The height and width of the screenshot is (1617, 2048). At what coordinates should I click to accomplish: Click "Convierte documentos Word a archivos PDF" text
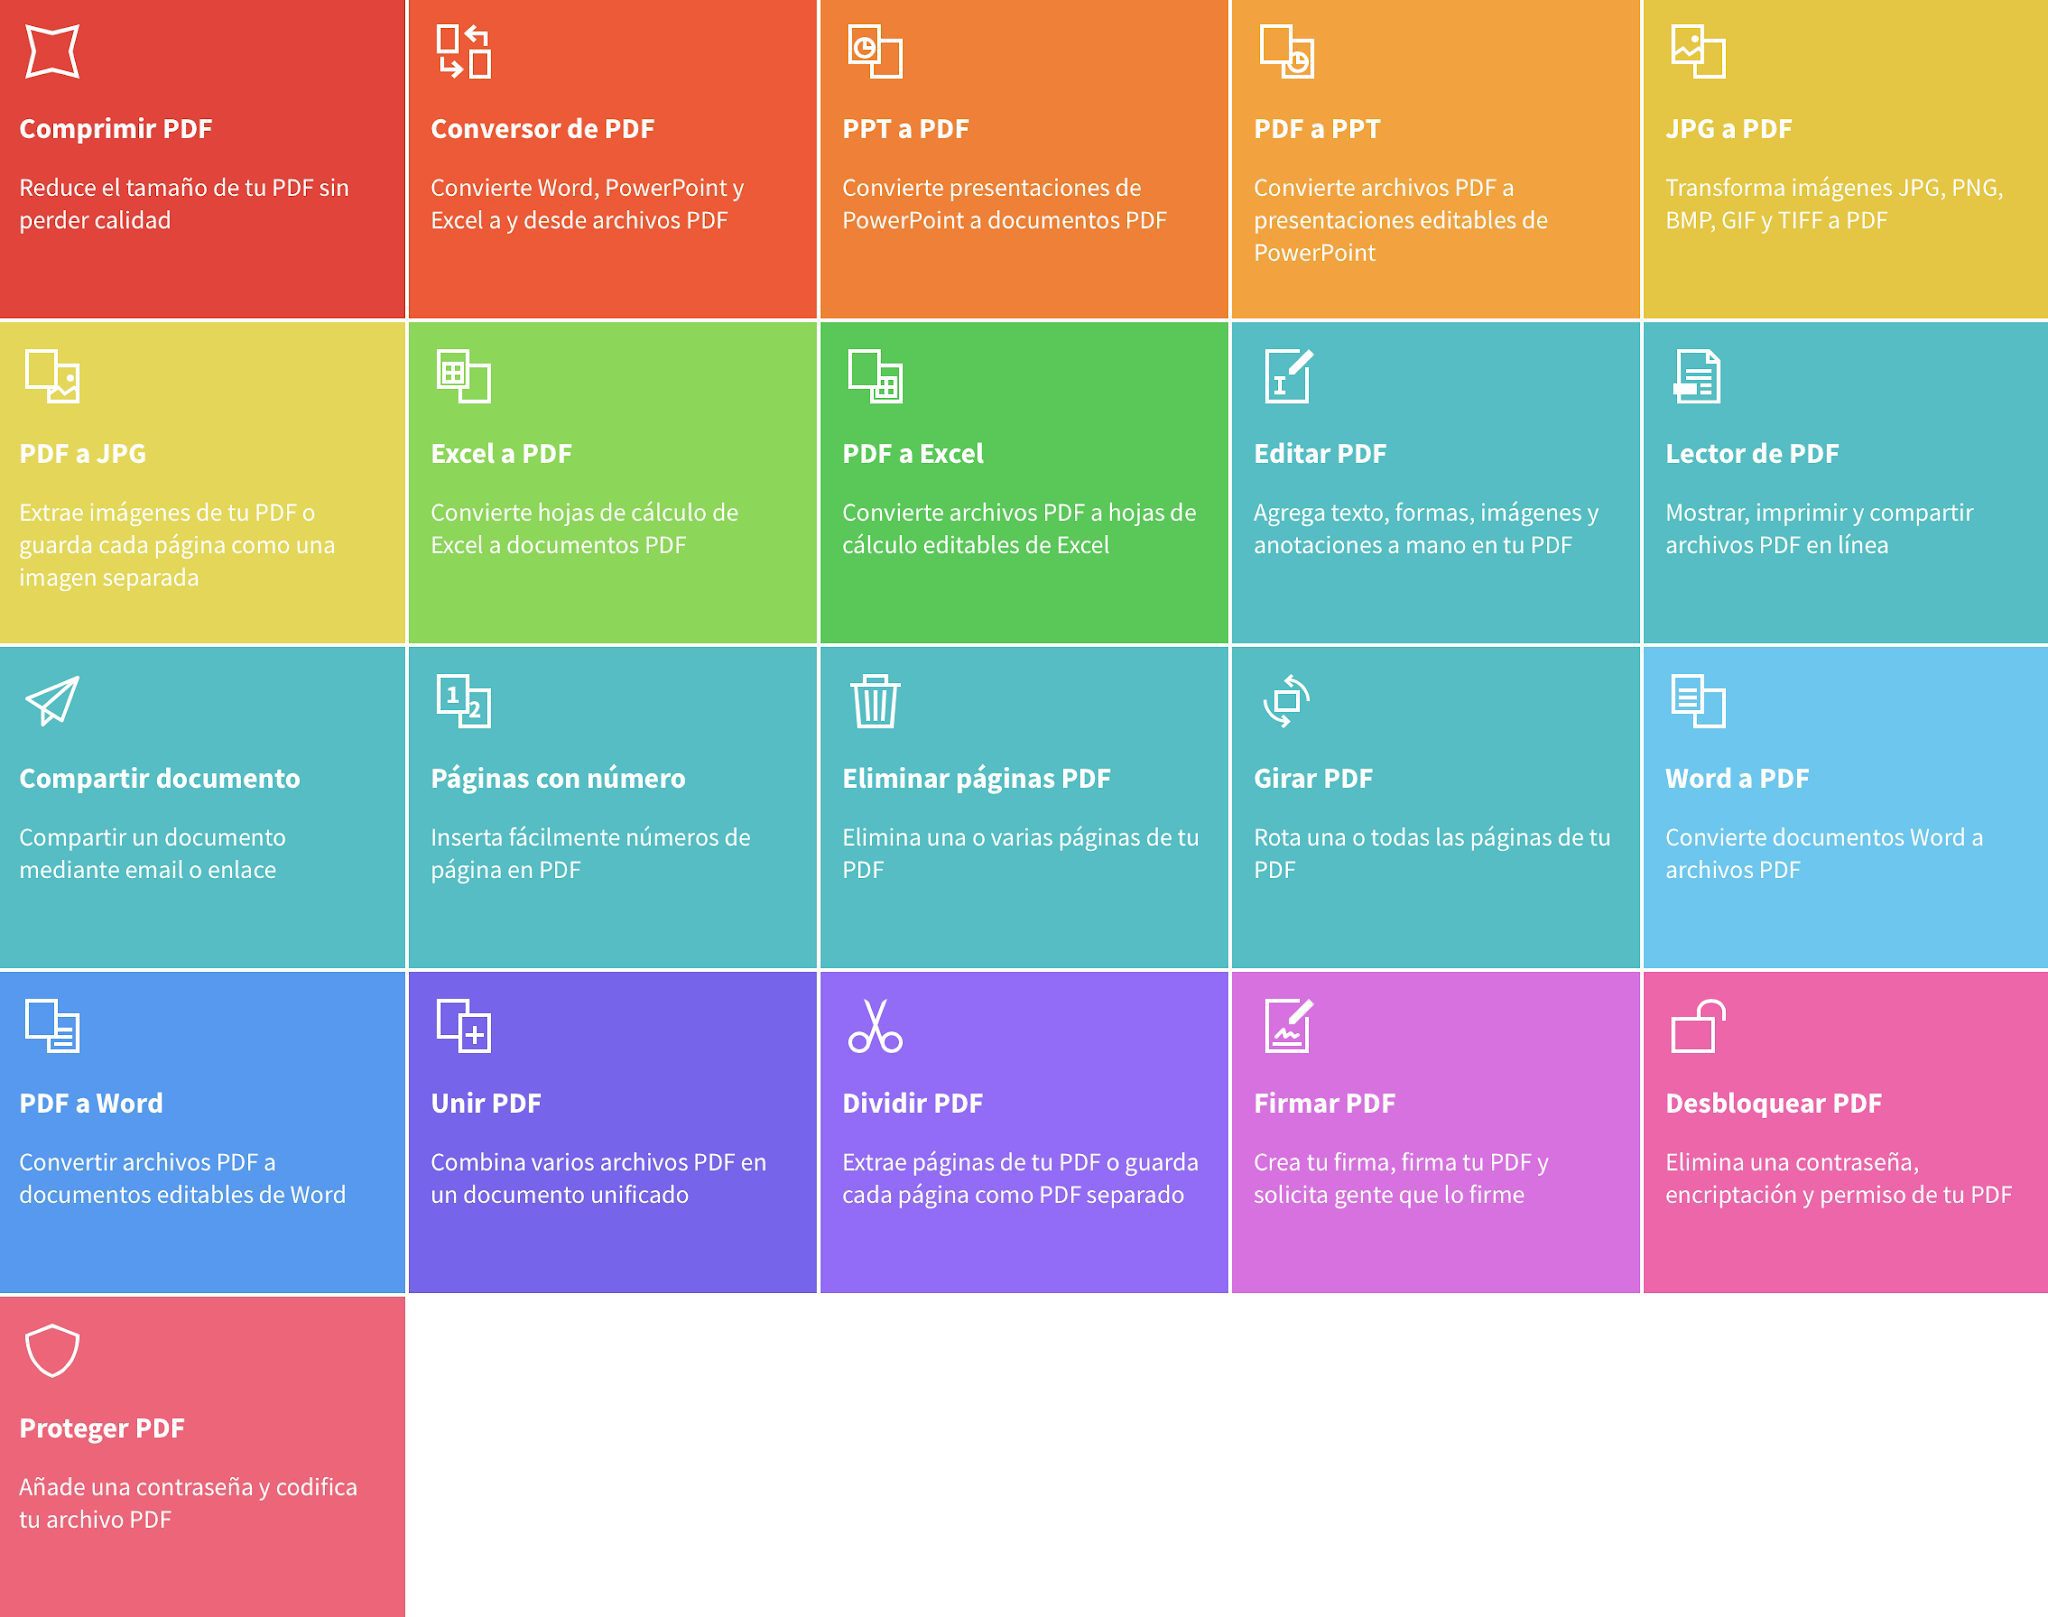point(1824,854)
